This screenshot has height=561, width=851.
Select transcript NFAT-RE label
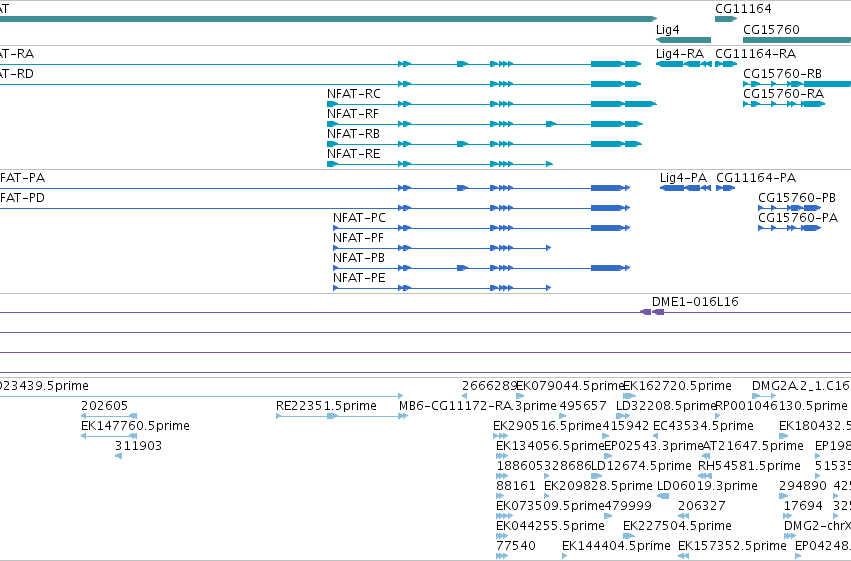[353, 154]
